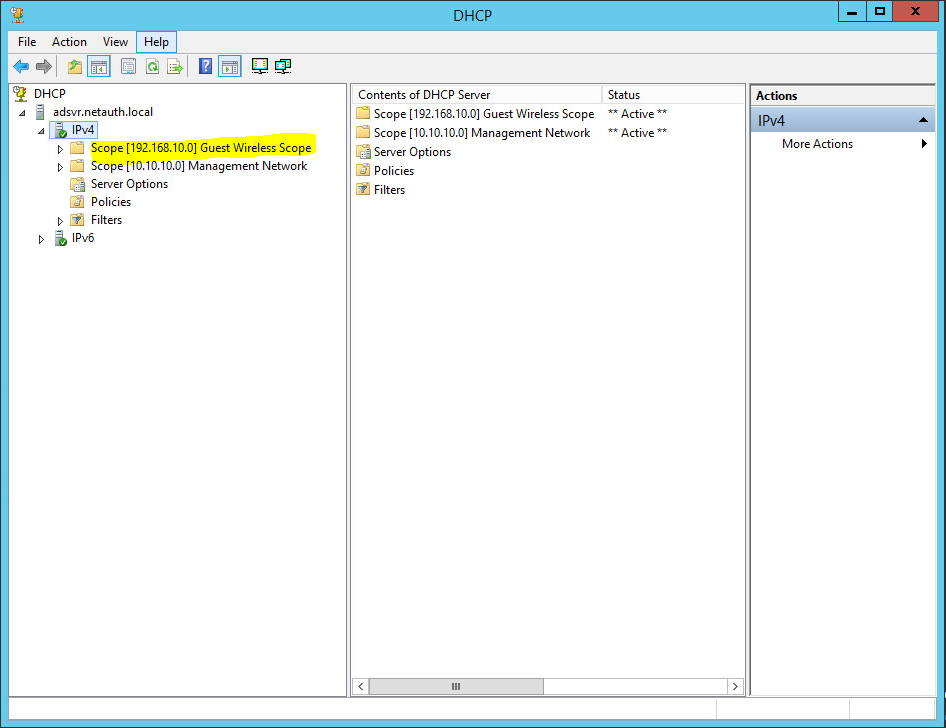Click Management Network folder icon in list
Viewport: 946px width, 728px height.
point(363,133)
